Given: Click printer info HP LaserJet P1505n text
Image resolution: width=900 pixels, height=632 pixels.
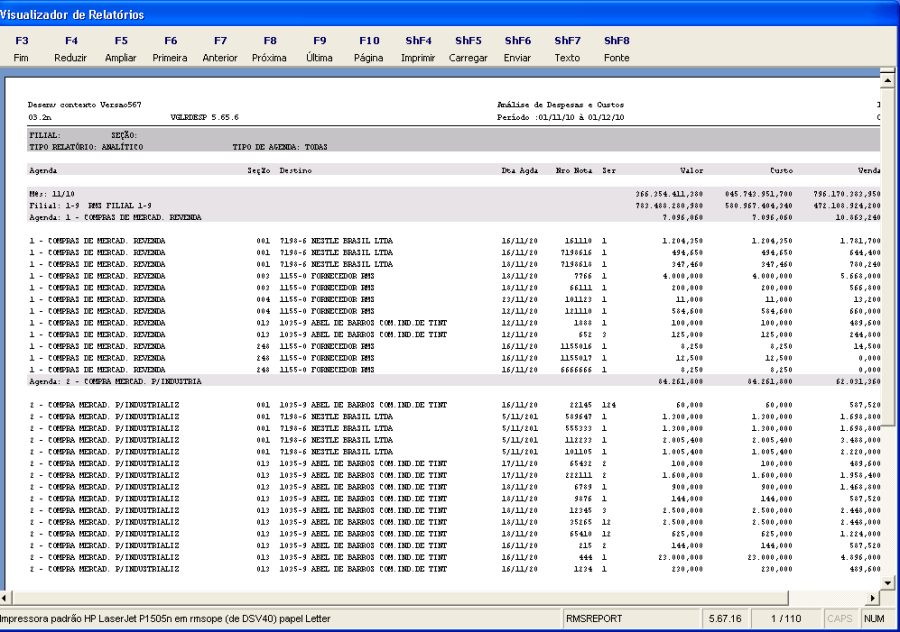Looking at the screenshot, I should pyautogui.click(x=165, y=619).
